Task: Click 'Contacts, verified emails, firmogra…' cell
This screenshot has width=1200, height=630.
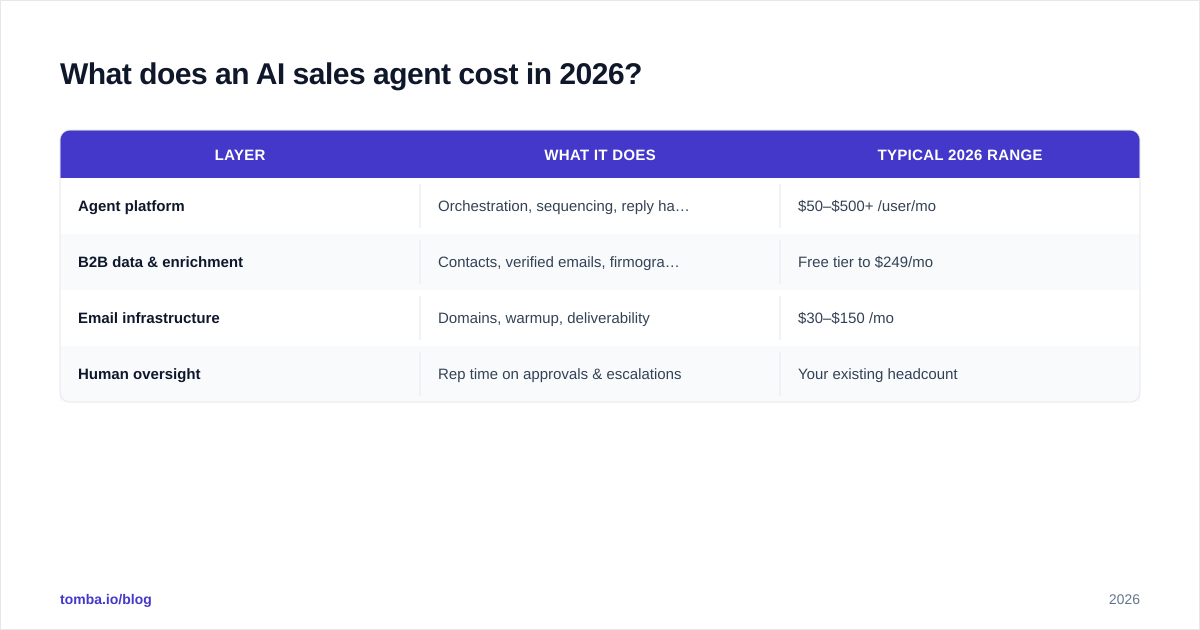Action: [600, 262]
